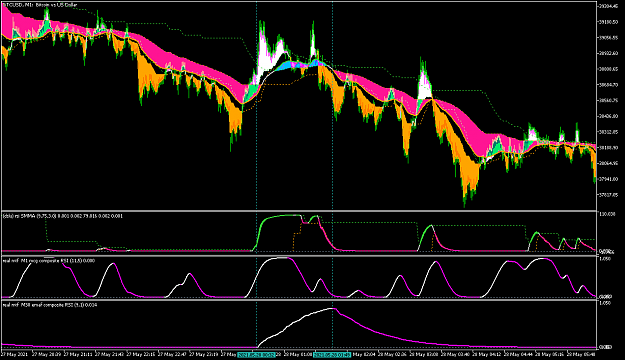
Task: Click the 38808.65 price scale label
Action: [609, 69]
